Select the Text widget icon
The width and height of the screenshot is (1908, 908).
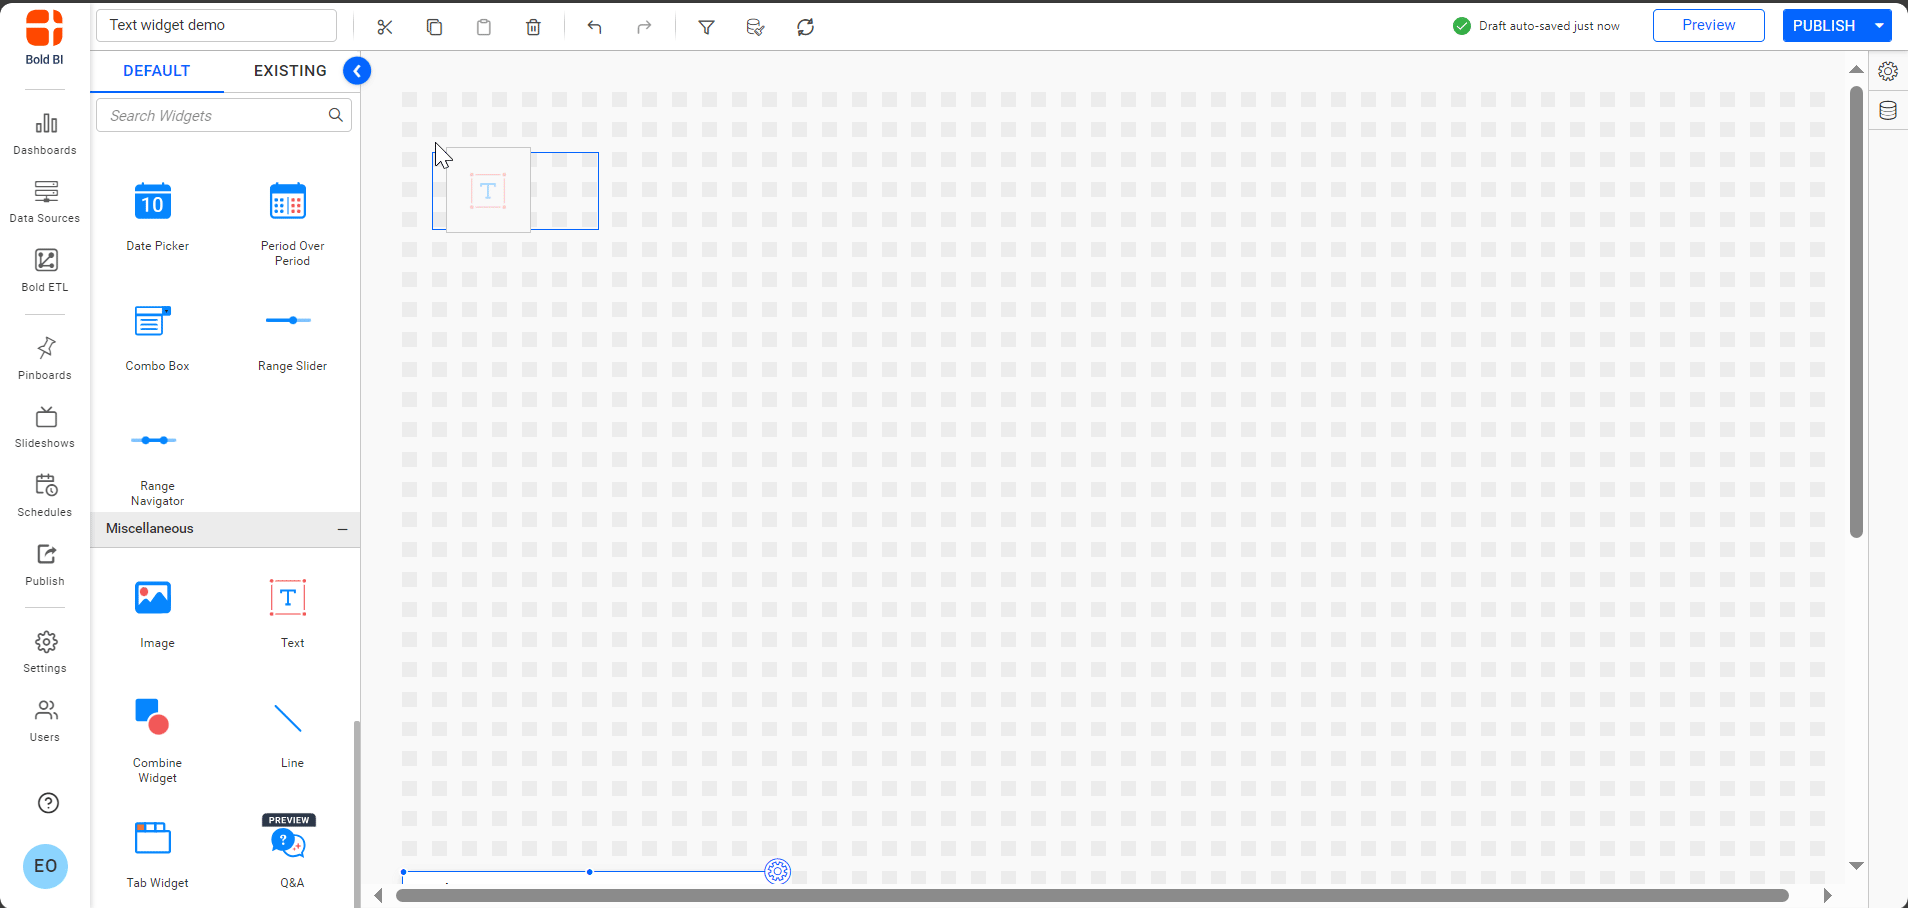pyautogui.click(x=288, y=599)
